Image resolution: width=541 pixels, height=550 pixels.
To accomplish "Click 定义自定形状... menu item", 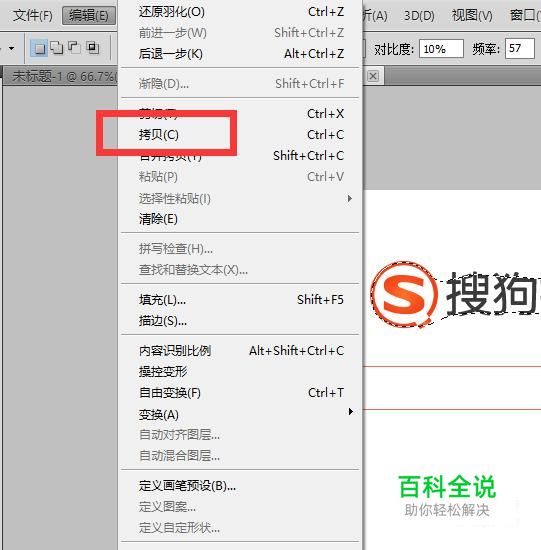I will click(240, 528).
